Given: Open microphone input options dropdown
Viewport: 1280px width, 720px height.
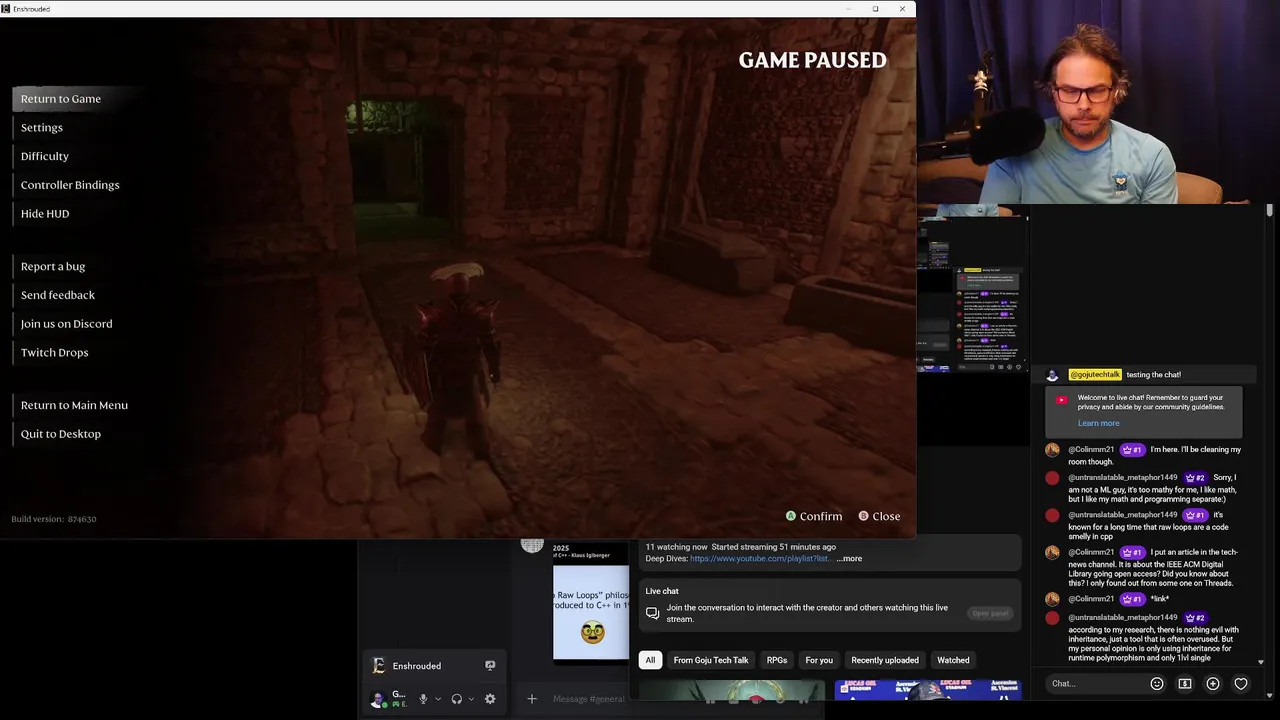Looking at the screenshot, I should (437, 699).
